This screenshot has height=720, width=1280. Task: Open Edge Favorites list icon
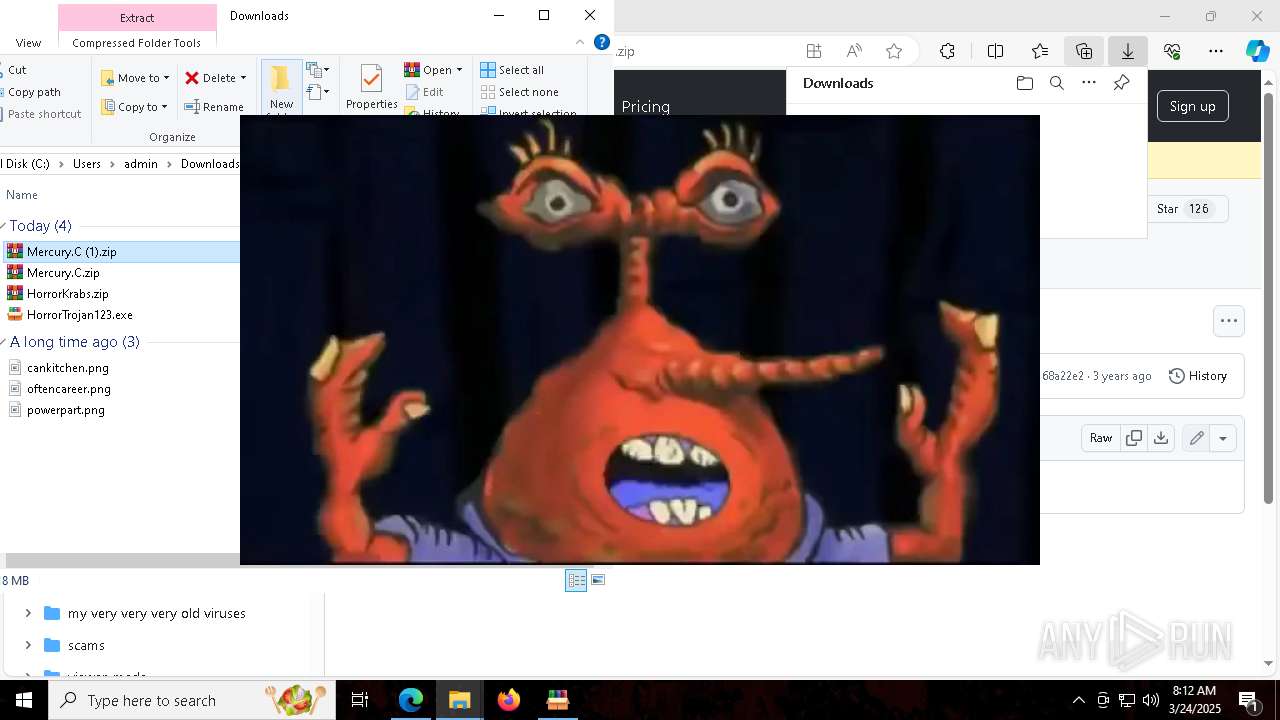point(1040,51)
